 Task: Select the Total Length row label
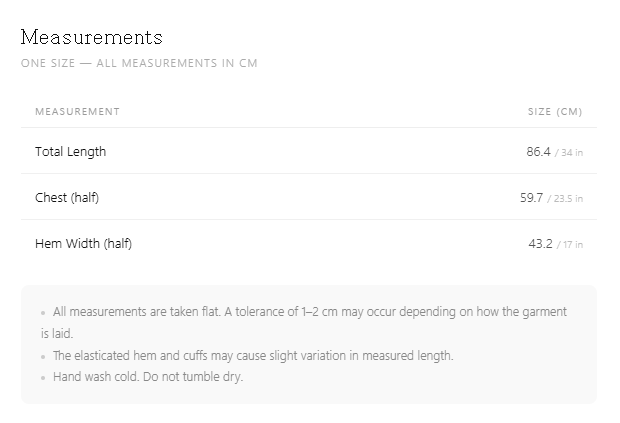(x=70, y=152)
